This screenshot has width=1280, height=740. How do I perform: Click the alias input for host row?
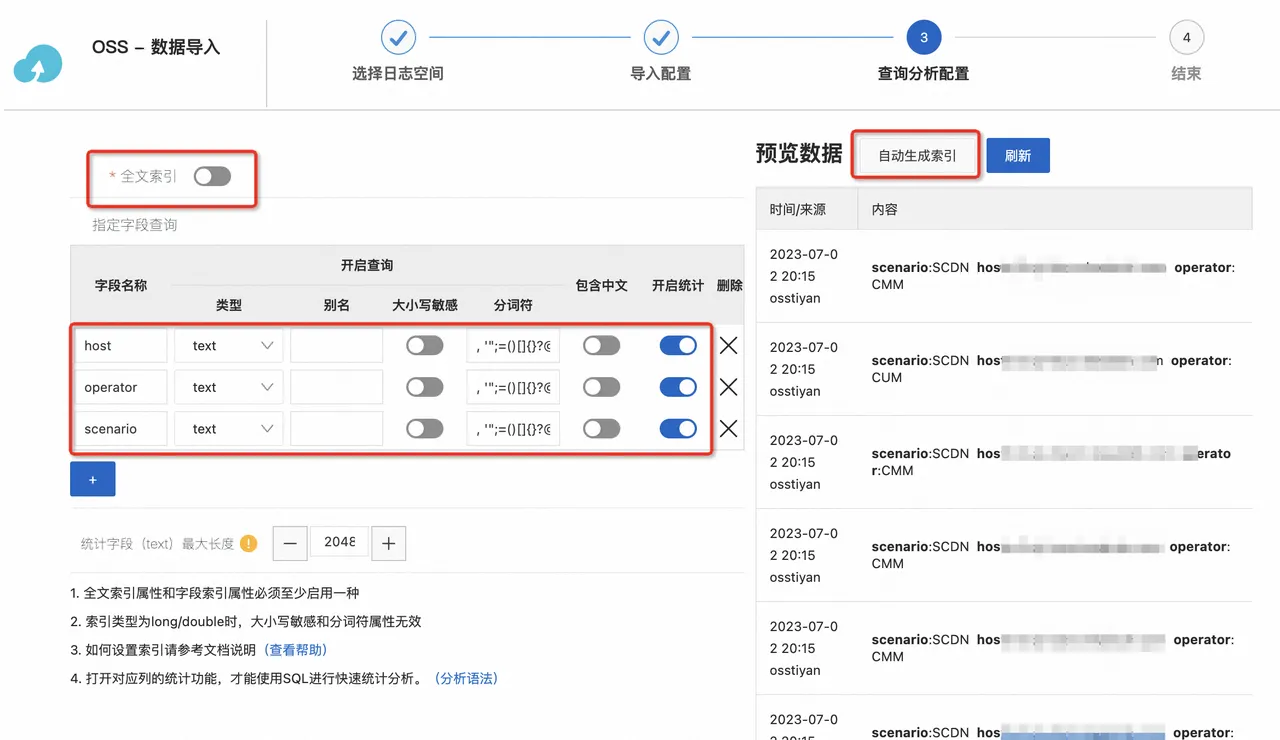pos(337,346)
